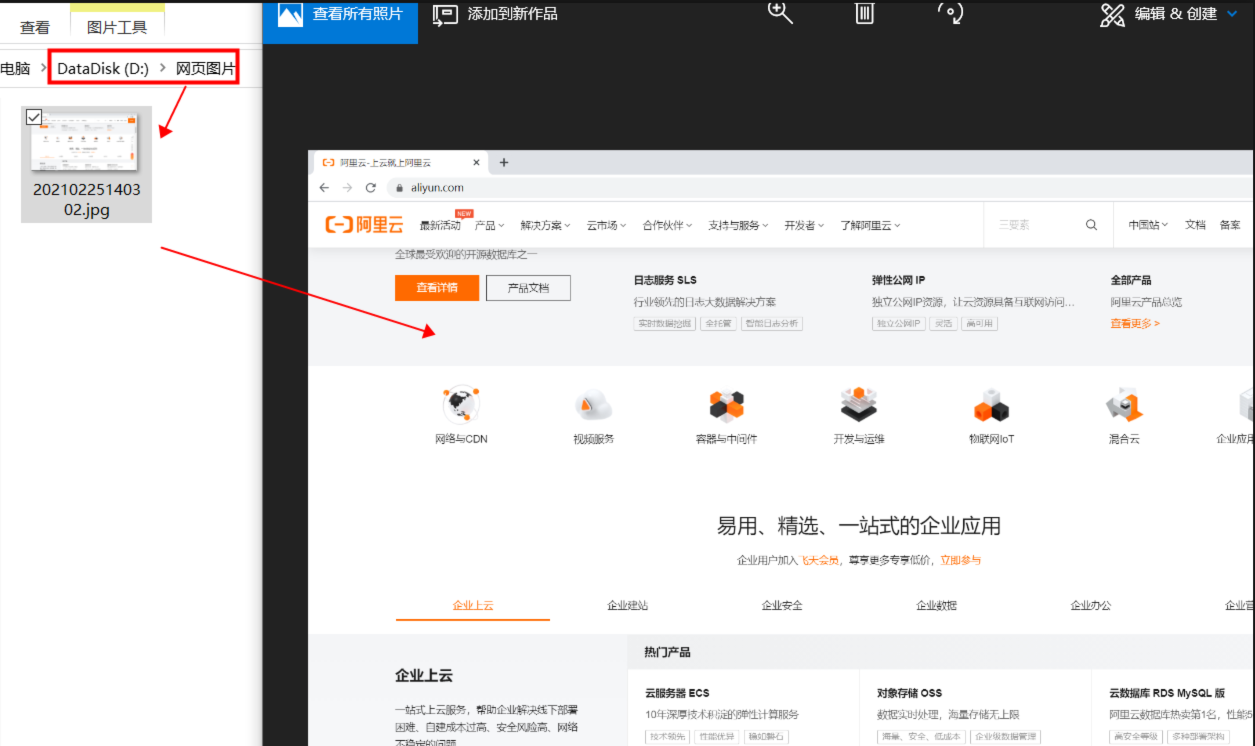The height and width of the screenshot is (746, 1255).
Task: Click the 视频服务 cloud icon
Action: coord(593,405)
